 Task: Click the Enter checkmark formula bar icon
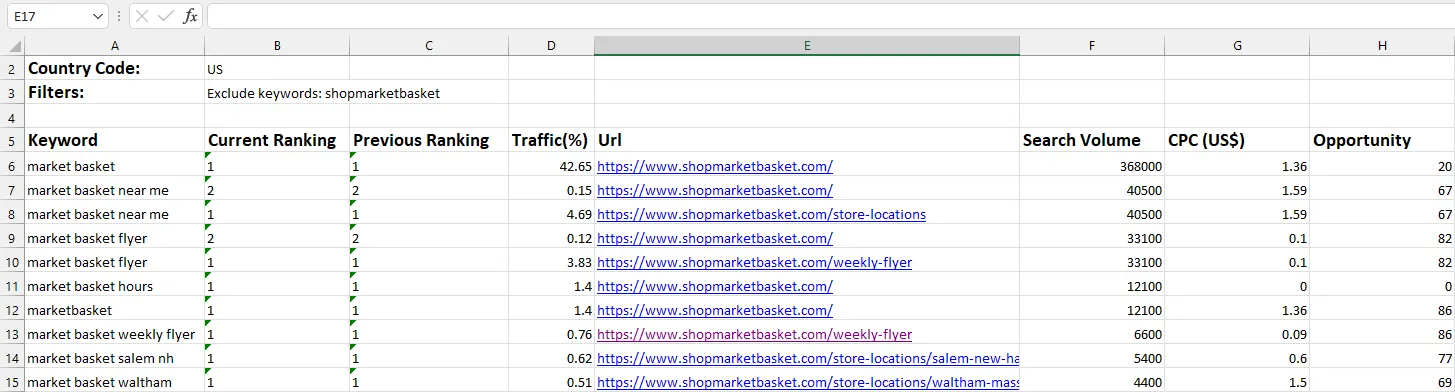pyautogui.click(x=167, y=17)
